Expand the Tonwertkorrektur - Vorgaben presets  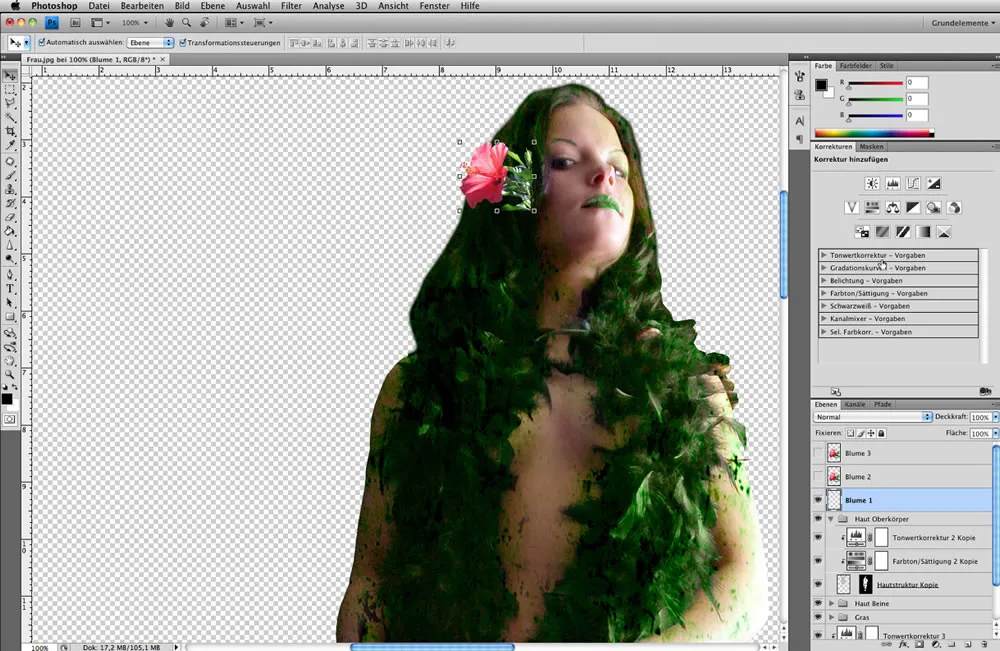tap(826, 255)
